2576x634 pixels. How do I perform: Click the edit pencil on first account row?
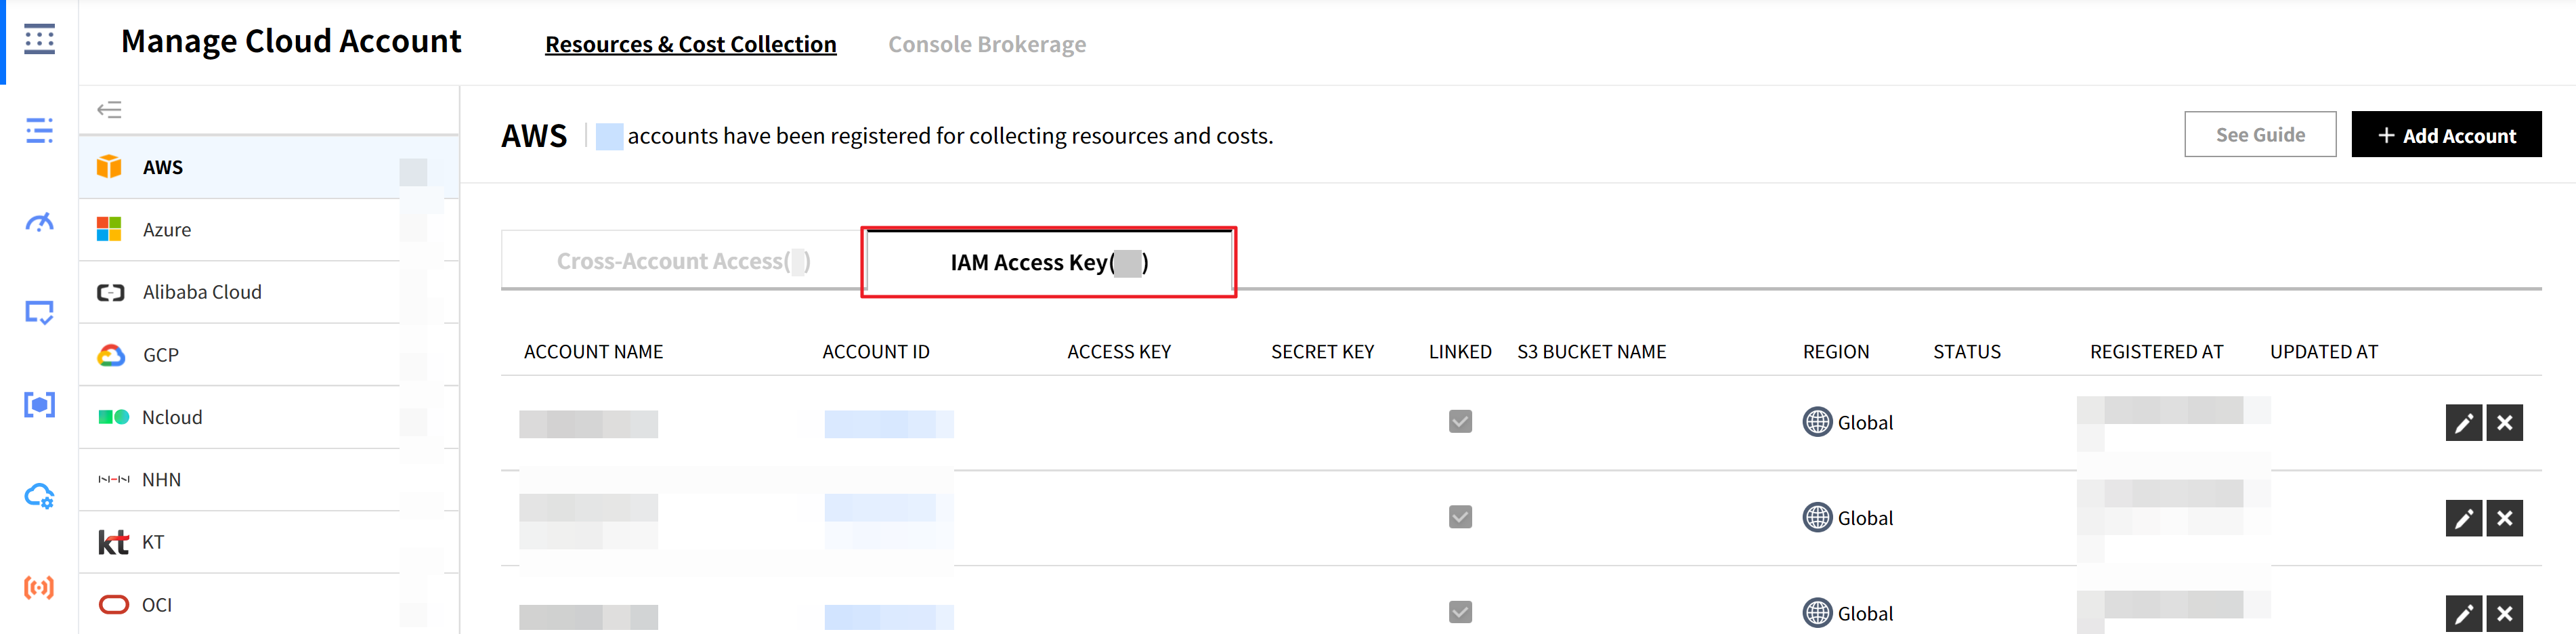(x=2463, y=423)
